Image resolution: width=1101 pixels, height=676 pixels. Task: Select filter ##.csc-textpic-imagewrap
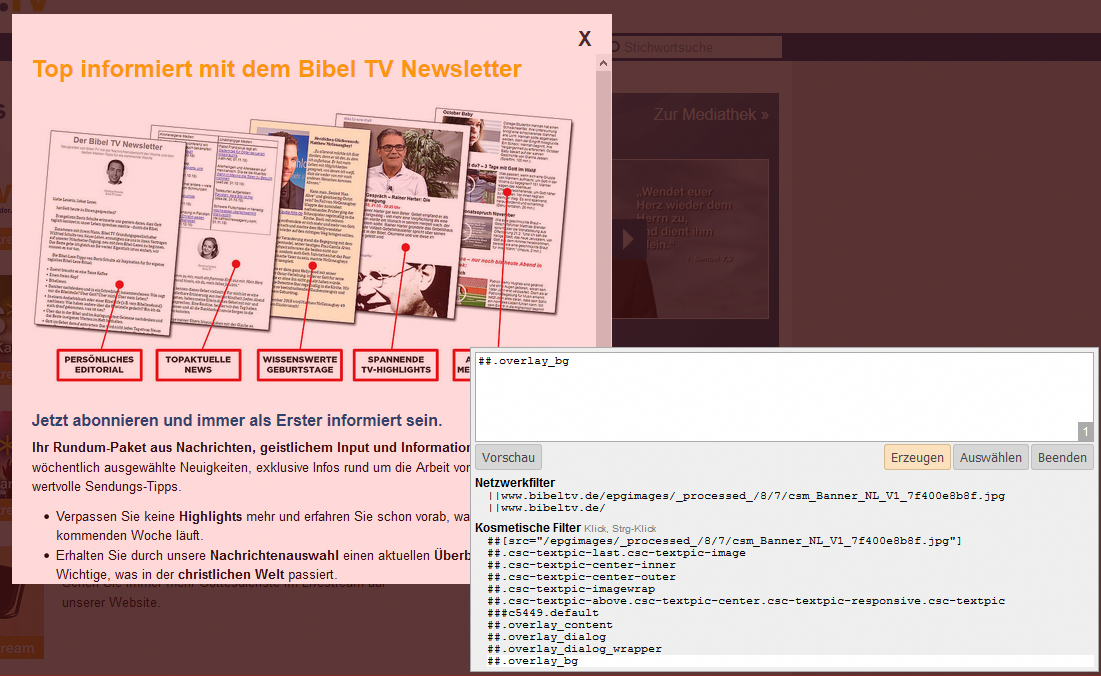pyautogui.click(x=571, y=588)
